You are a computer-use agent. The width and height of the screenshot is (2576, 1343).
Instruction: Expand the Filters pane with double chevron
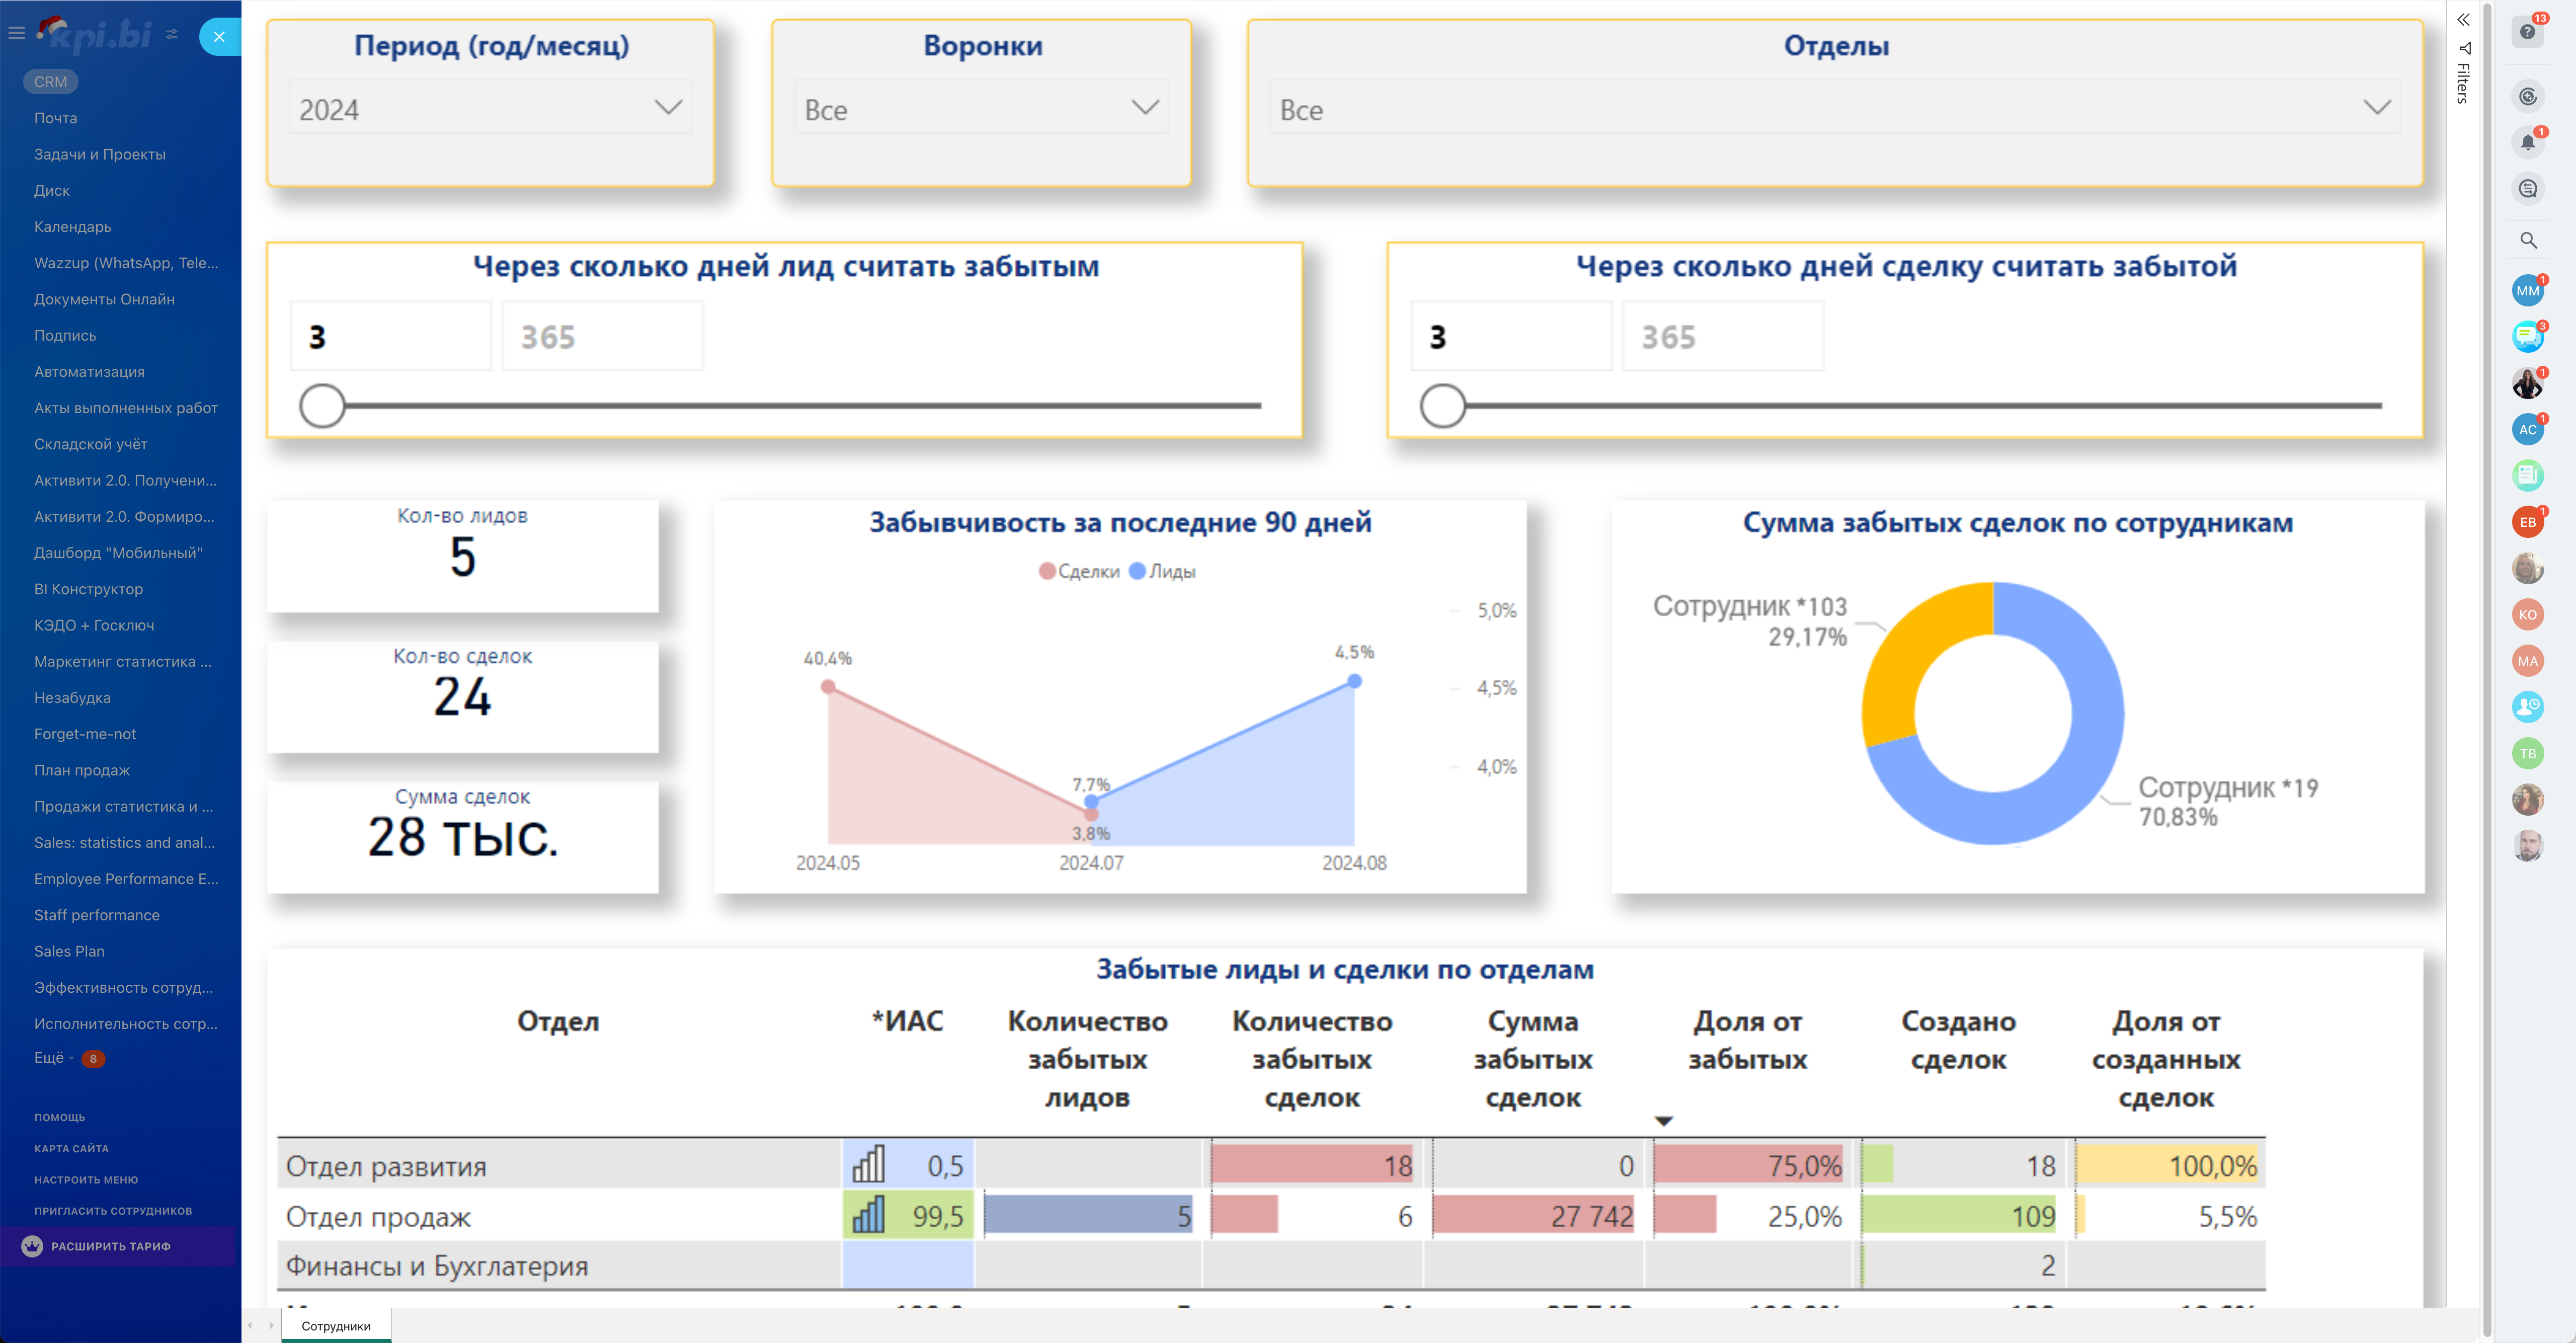coord(2463,20)
